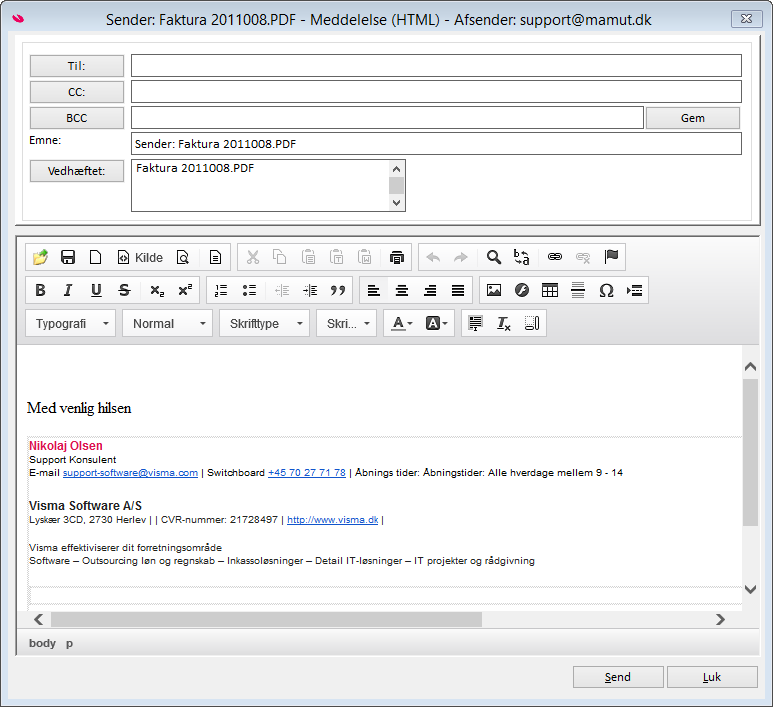Toggle italic formatting
The height and width of the screenshot is (707, 773).
pyautogui.click(x=68, y=290)
